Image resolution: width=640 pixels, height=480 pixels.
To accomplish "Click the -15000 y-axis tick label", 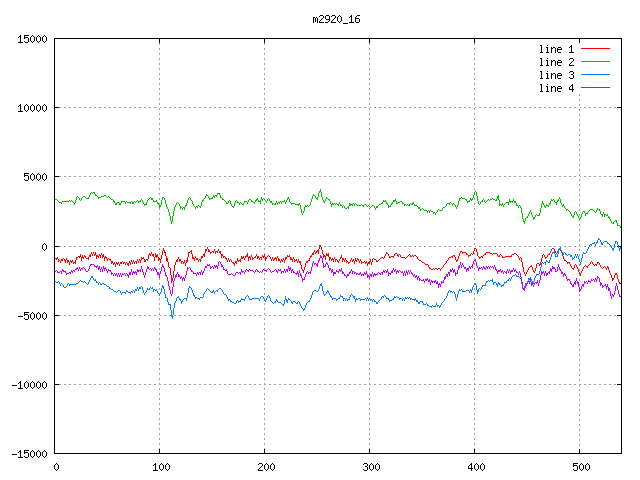I will 29,453.
